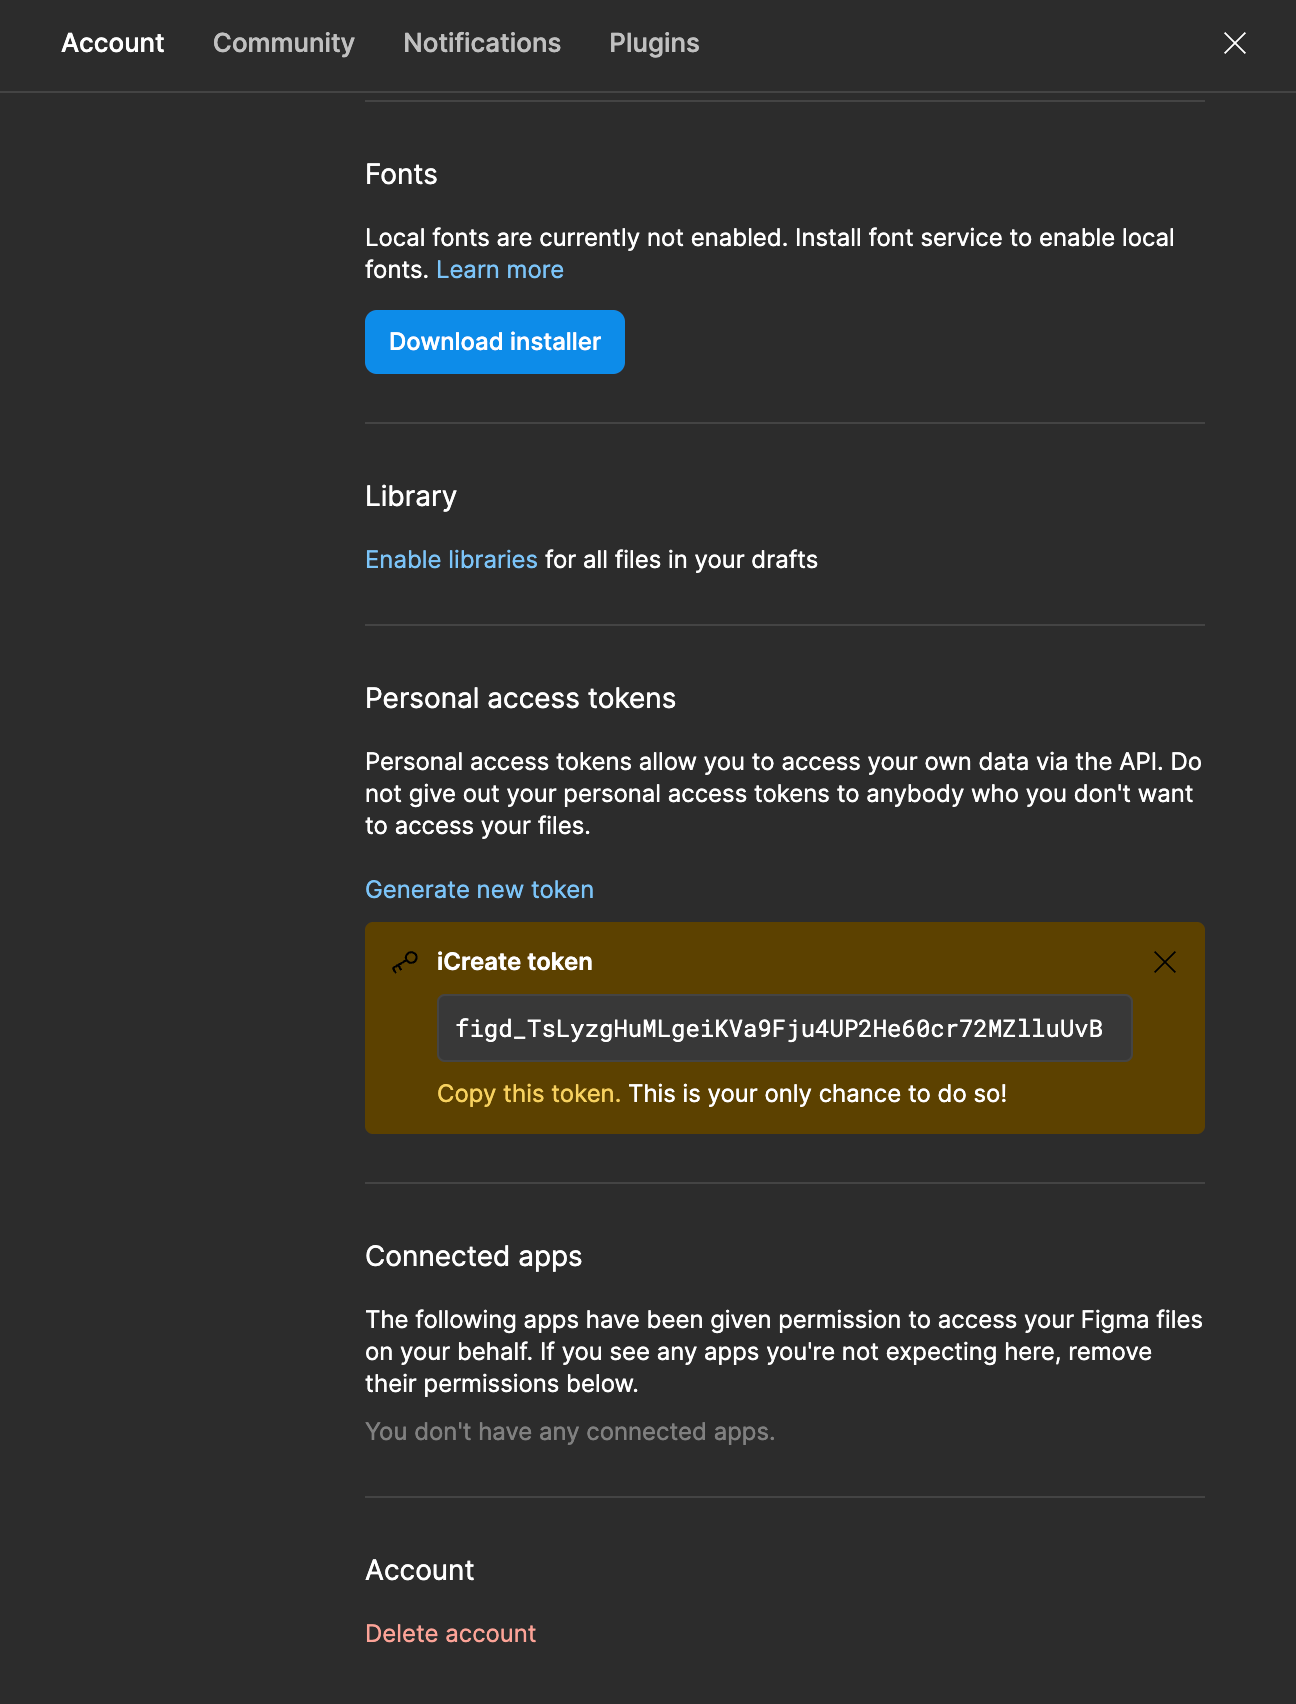Image resolution: width=1296 pixels, height=1704 pixels.
Task: Select the Account tab
Action: 113,43
